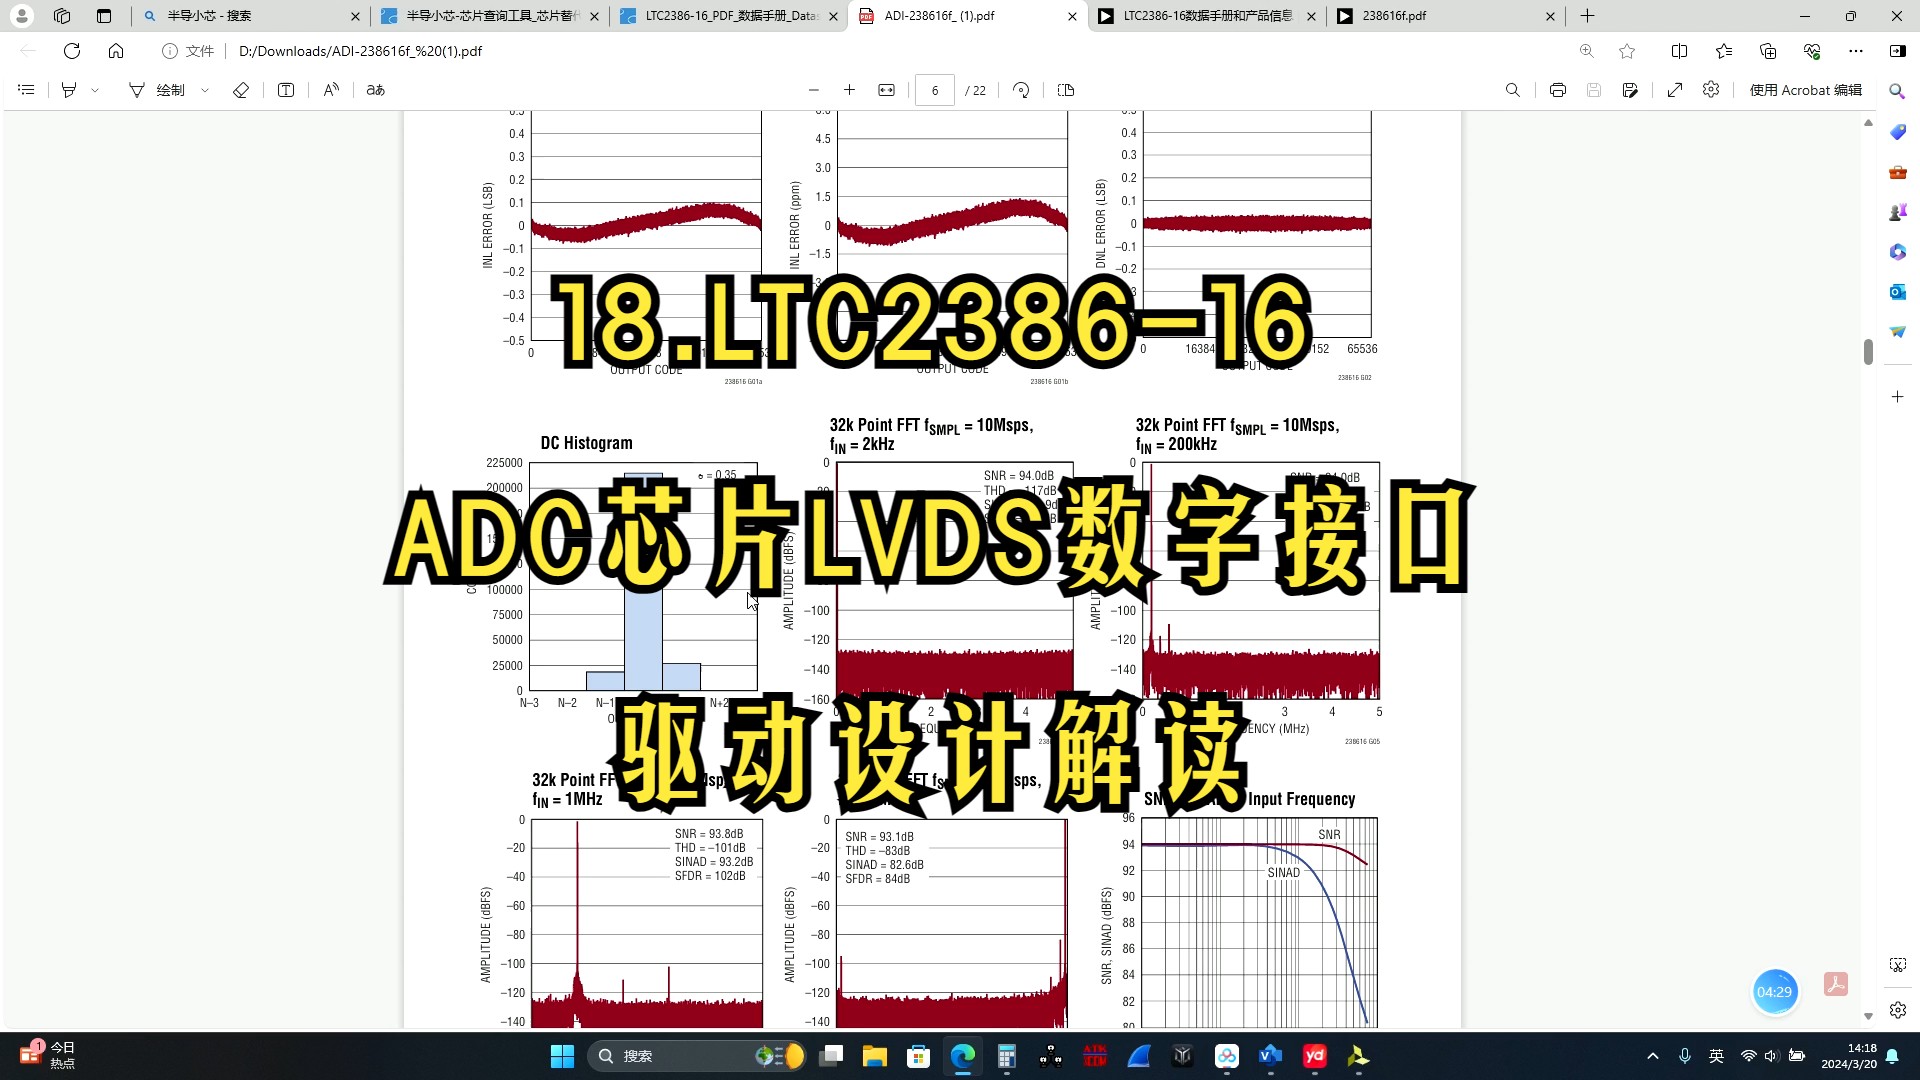Open browser essentials icon

click(x=1812, y=51)
